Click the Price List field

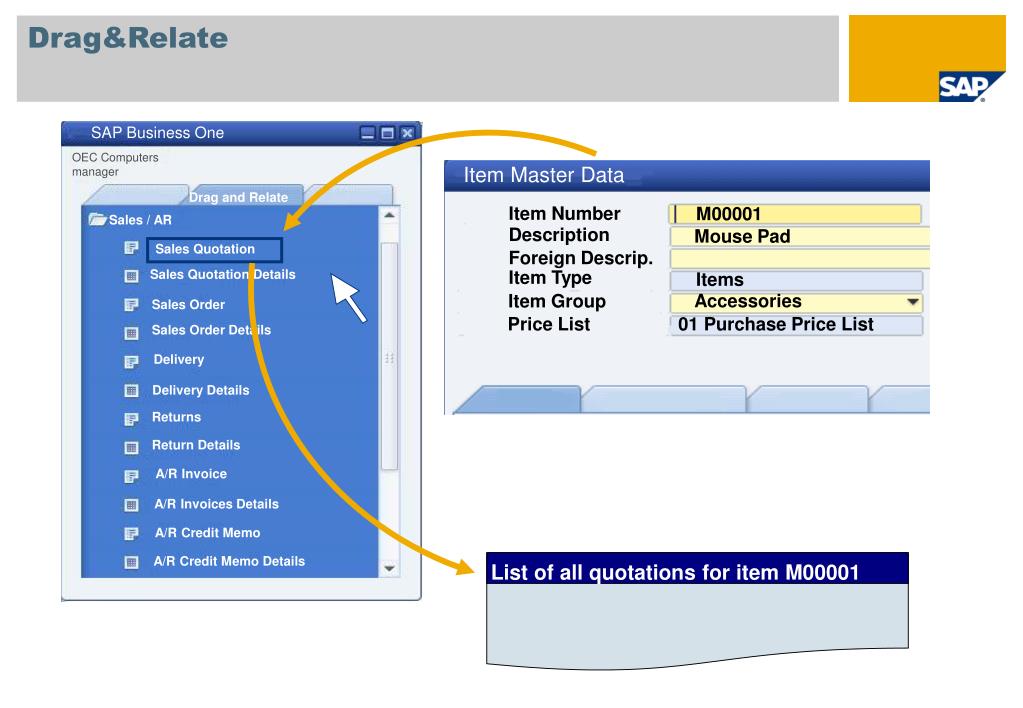(796, 325)
